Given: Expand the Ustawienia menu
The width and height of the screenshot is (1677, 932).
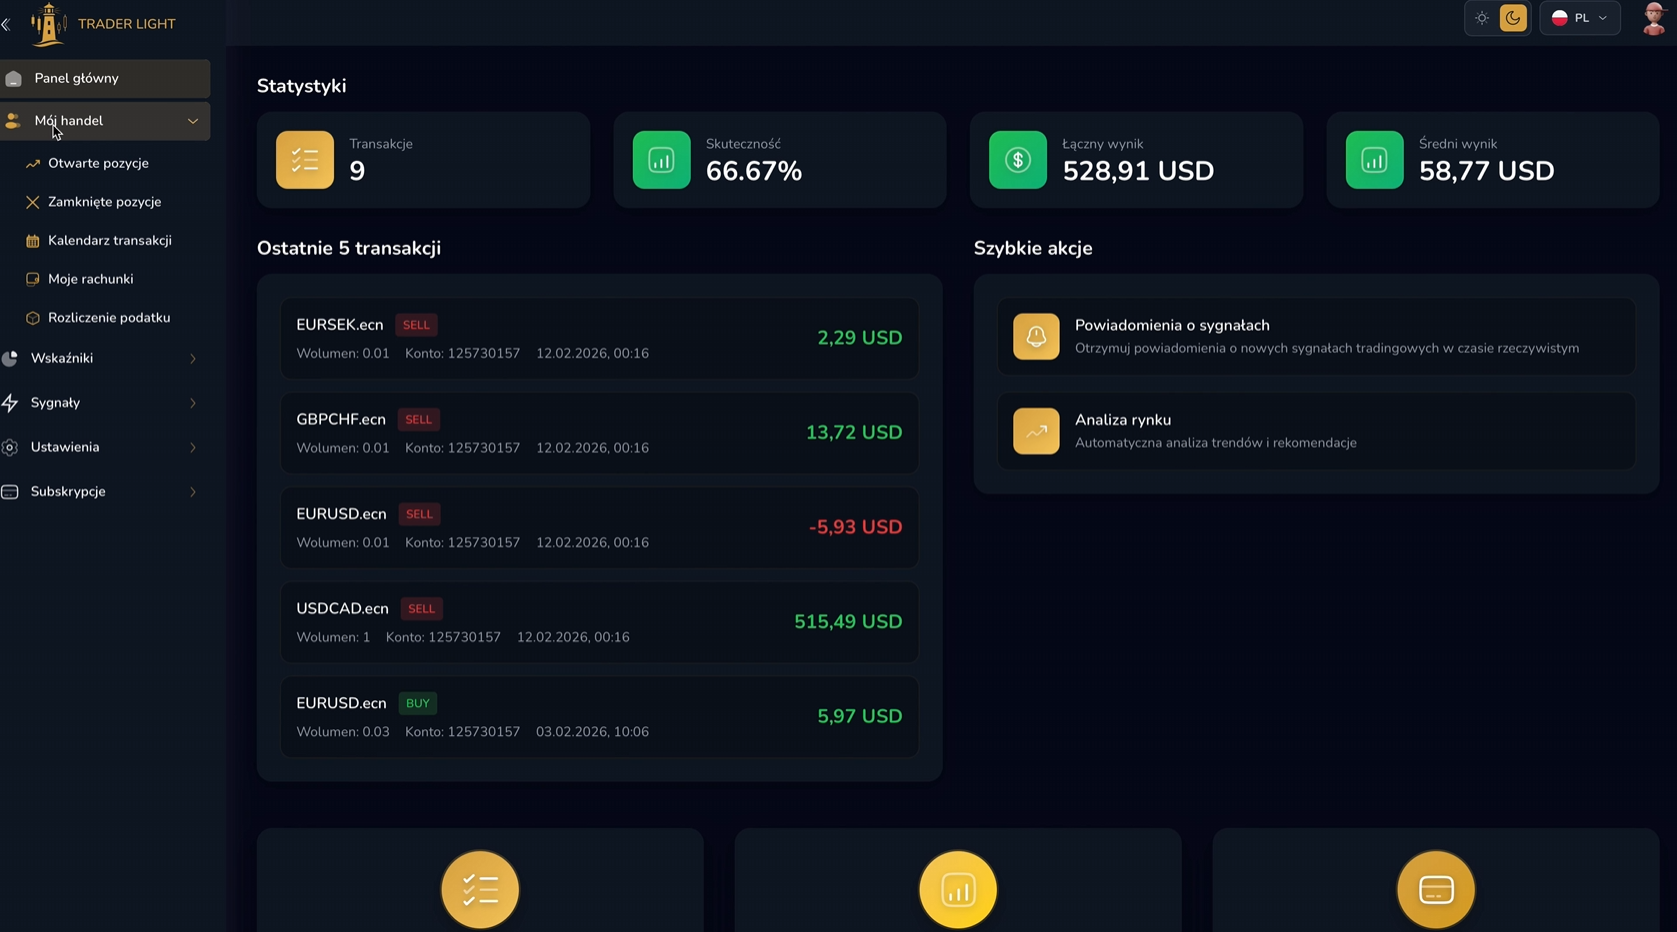Looking at the screenshot, I should point(65,447).
